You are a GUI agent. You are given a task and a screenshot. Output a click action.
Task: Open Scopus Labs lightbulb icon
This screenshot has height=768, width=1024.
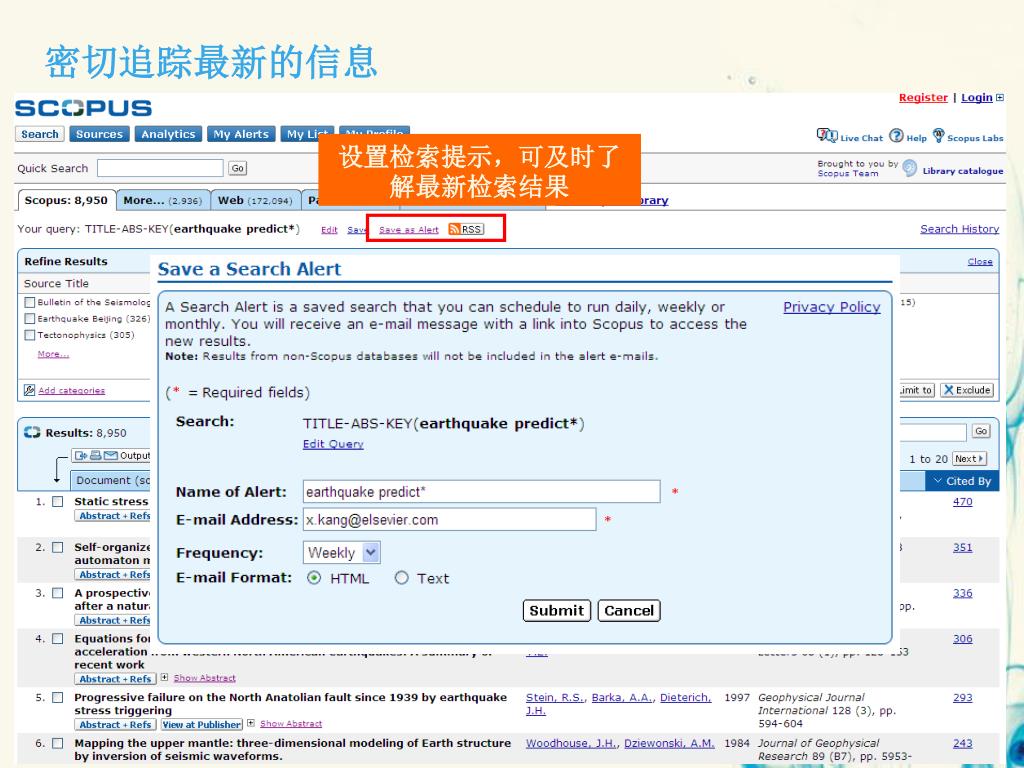tap(938, 135)
